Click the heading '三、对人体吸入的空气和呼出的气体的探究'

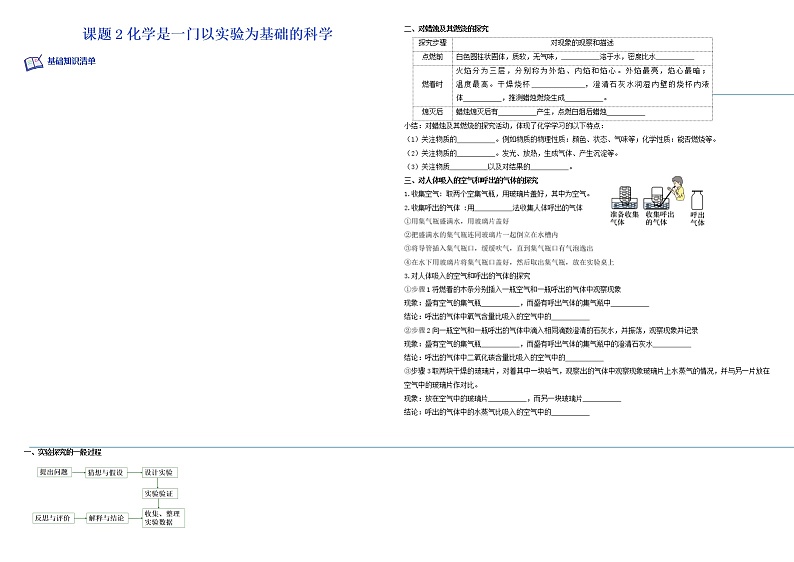tap(471, 180)
